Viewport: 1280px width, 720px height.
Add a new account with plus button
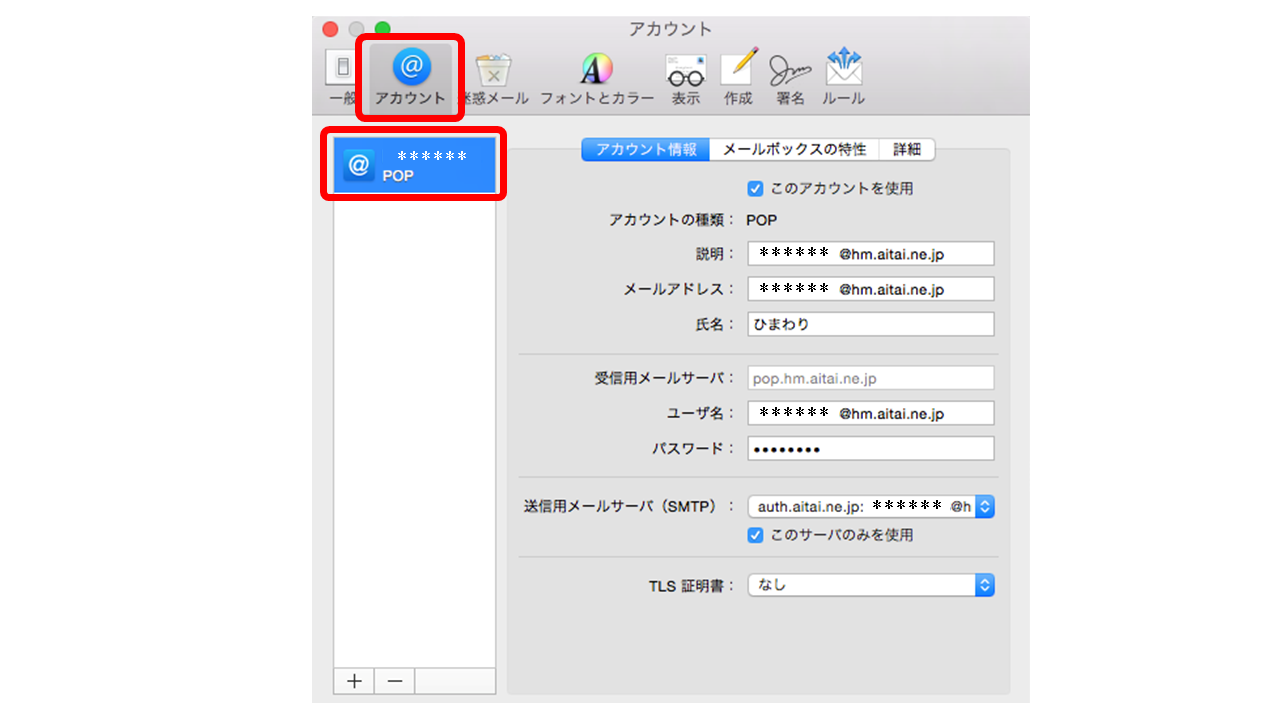coord(354,681)
